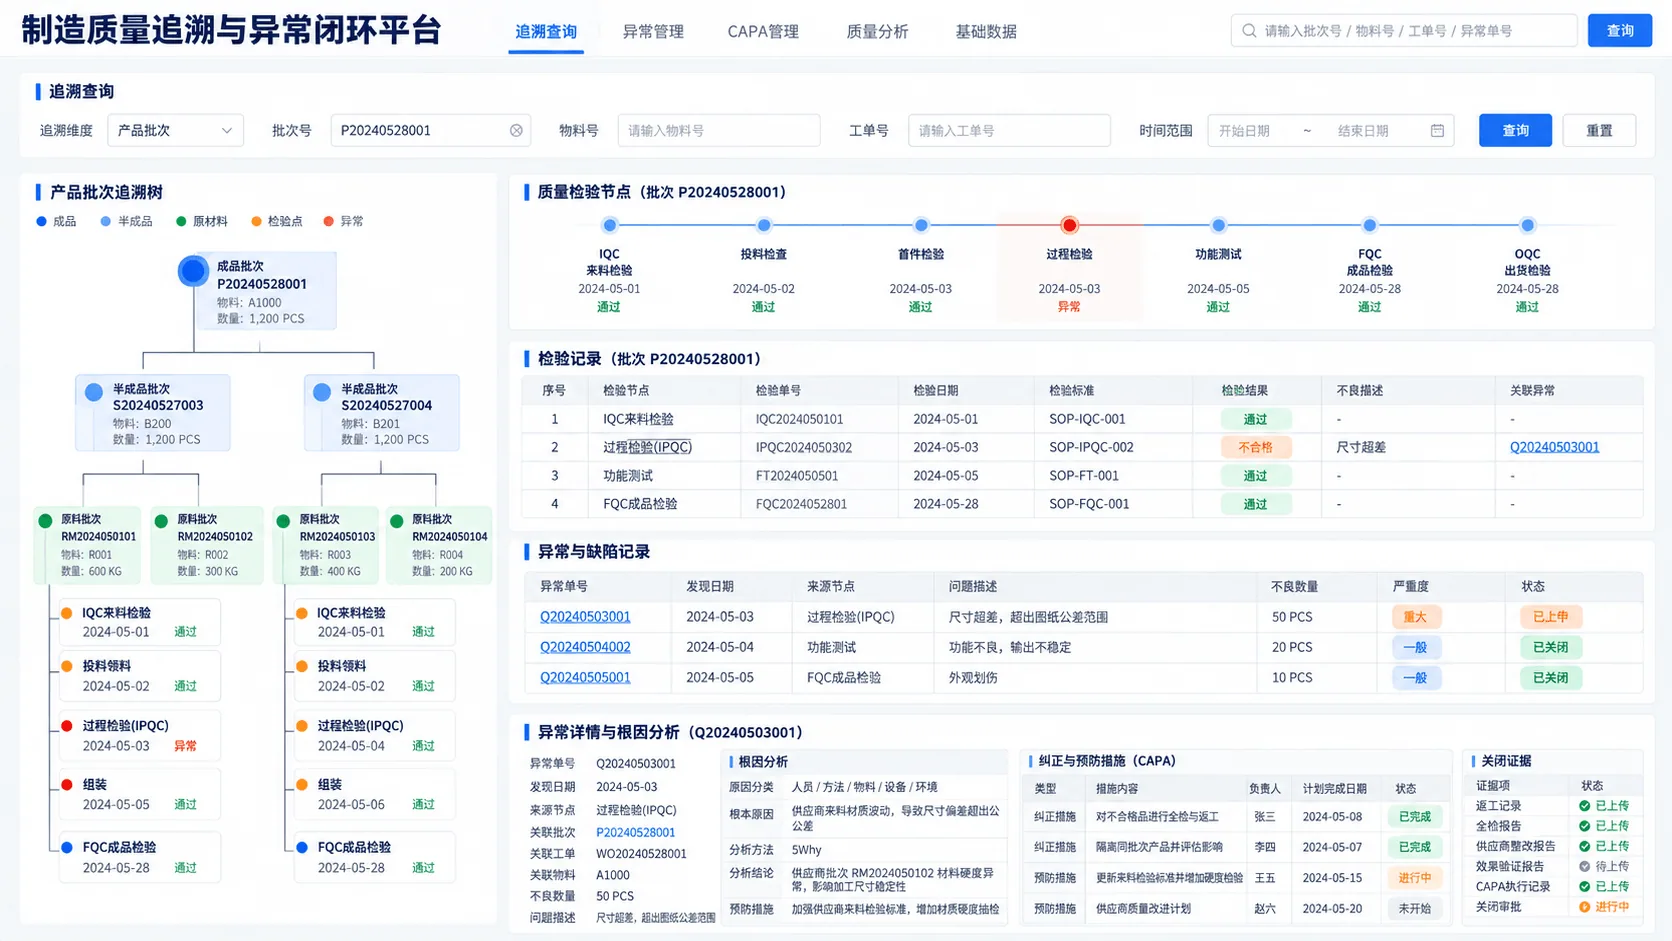Click the search magnifier icon in top bar

[x=1249, y=31]
